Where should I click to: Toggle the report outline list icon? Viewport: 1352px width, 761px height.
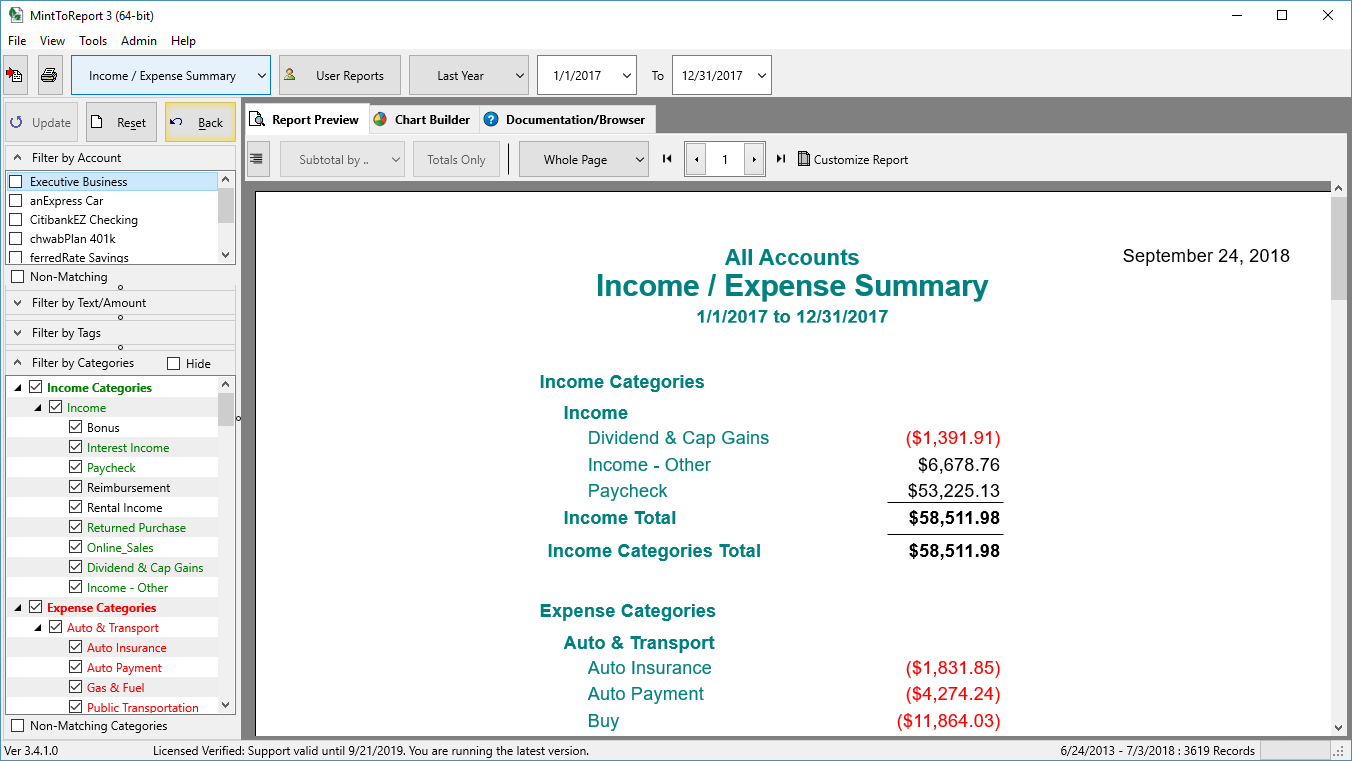[x=258, y=159]
